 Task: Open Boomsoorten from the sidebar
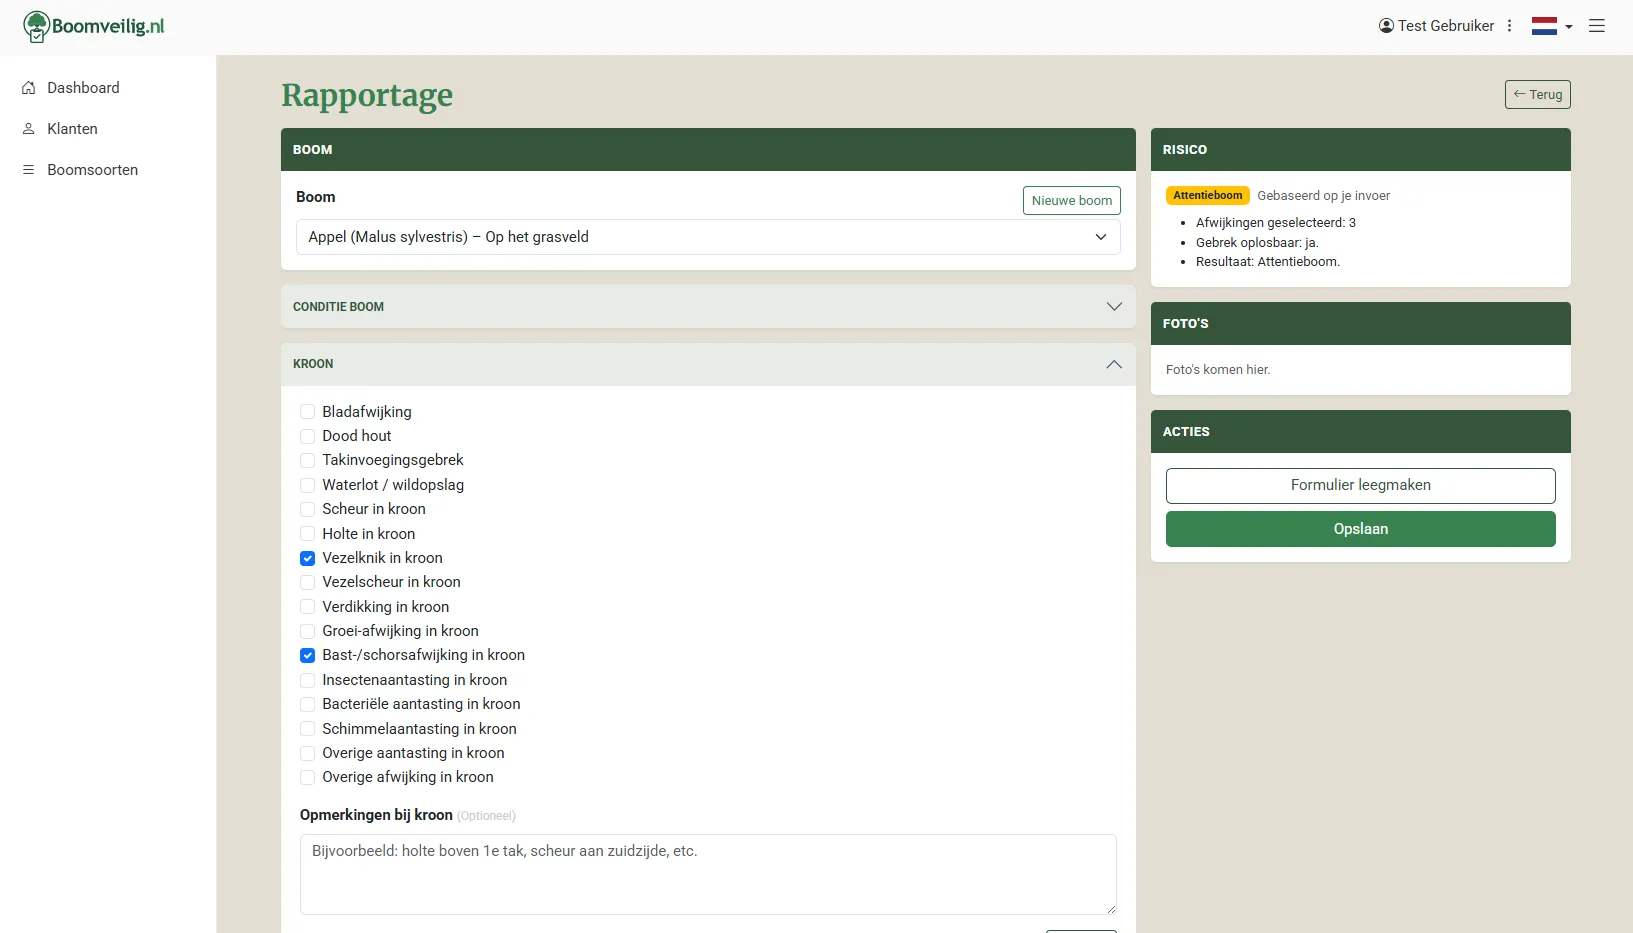pyautogui.click(x=92, y=170)
